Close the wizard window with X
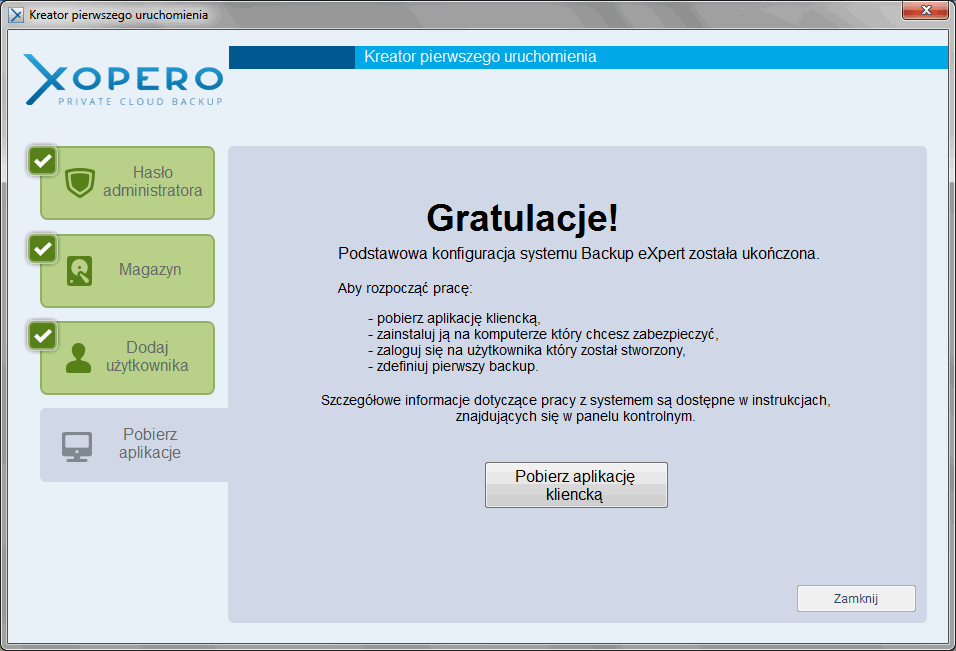This screenshot has height=651, width=956. (x=925, y=10)
